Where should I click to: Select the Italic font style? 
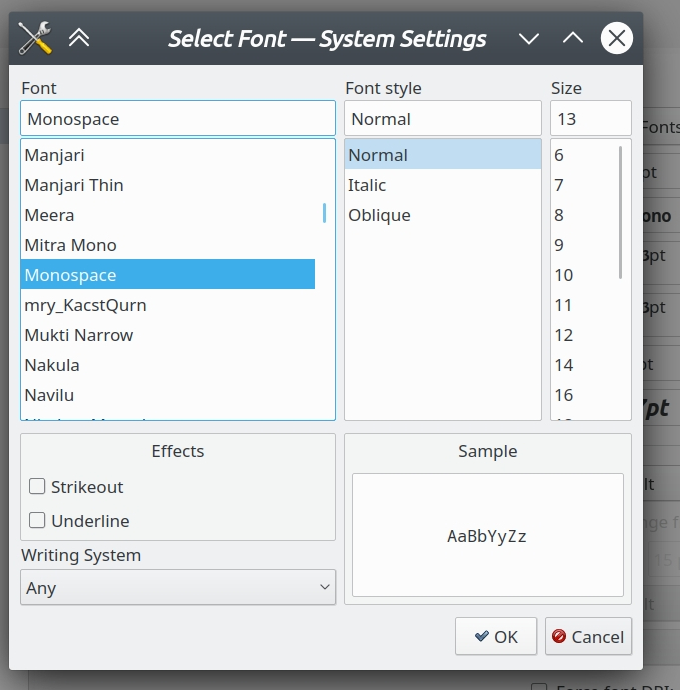tap(367, 185)
